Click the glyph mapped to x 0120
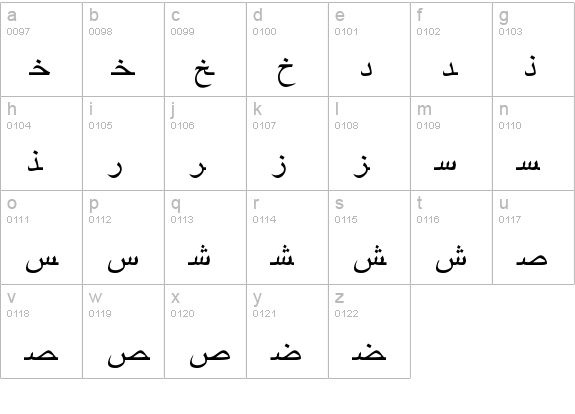 (205, 331)
